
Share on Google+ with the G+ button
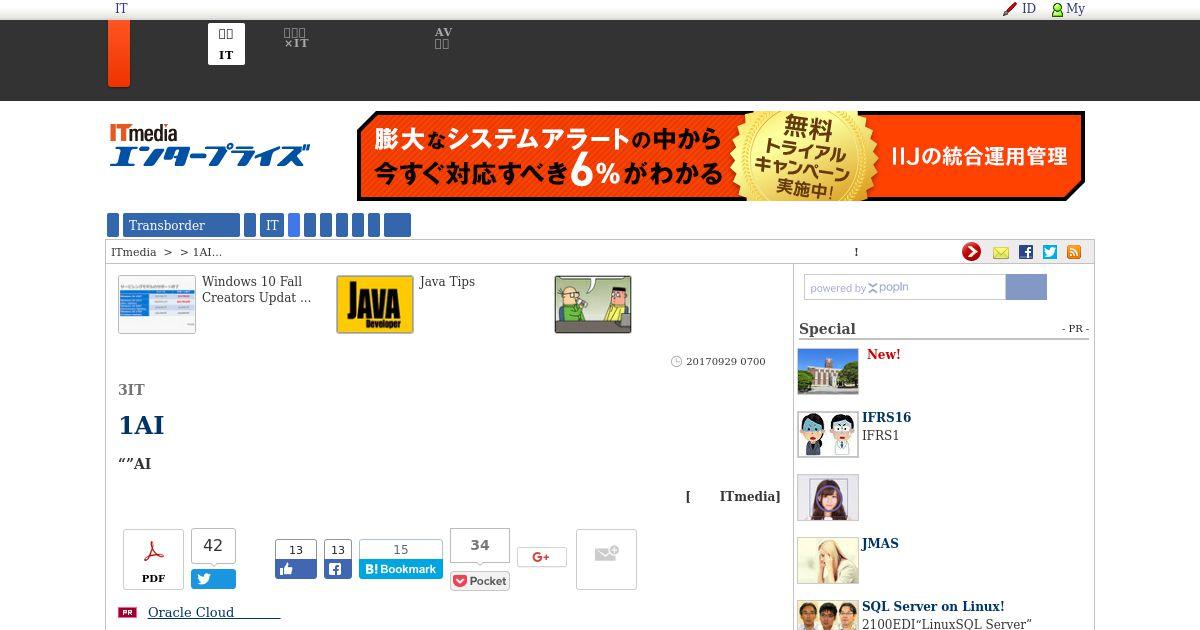541,557
